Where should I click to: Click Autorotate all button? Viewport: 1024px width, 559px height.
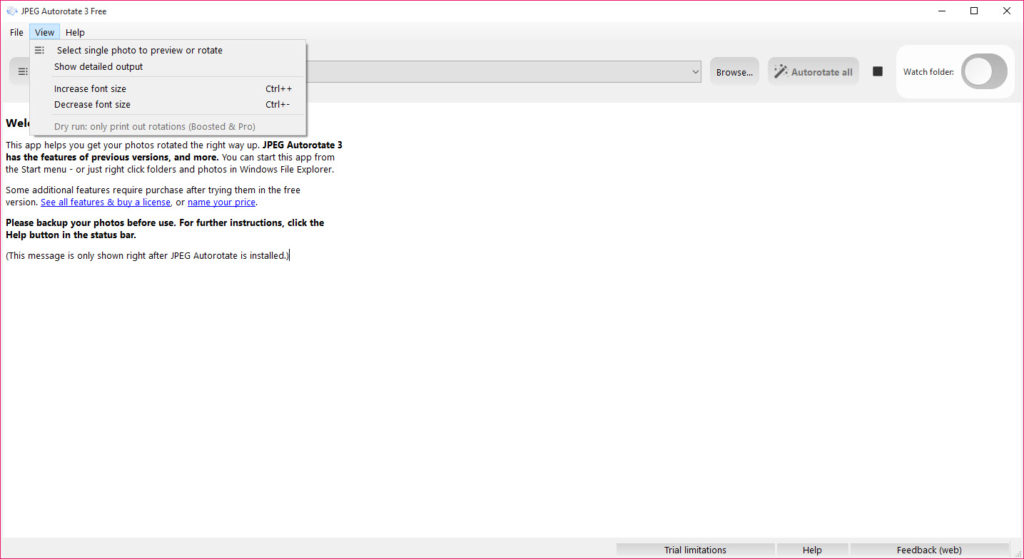tap(813, 72)
